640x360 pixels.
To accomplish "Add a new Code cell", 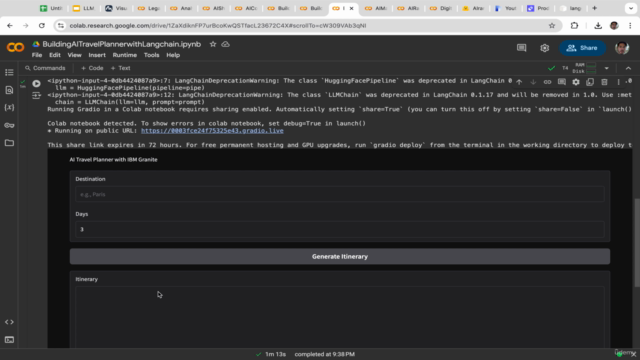I will point(92,68).
